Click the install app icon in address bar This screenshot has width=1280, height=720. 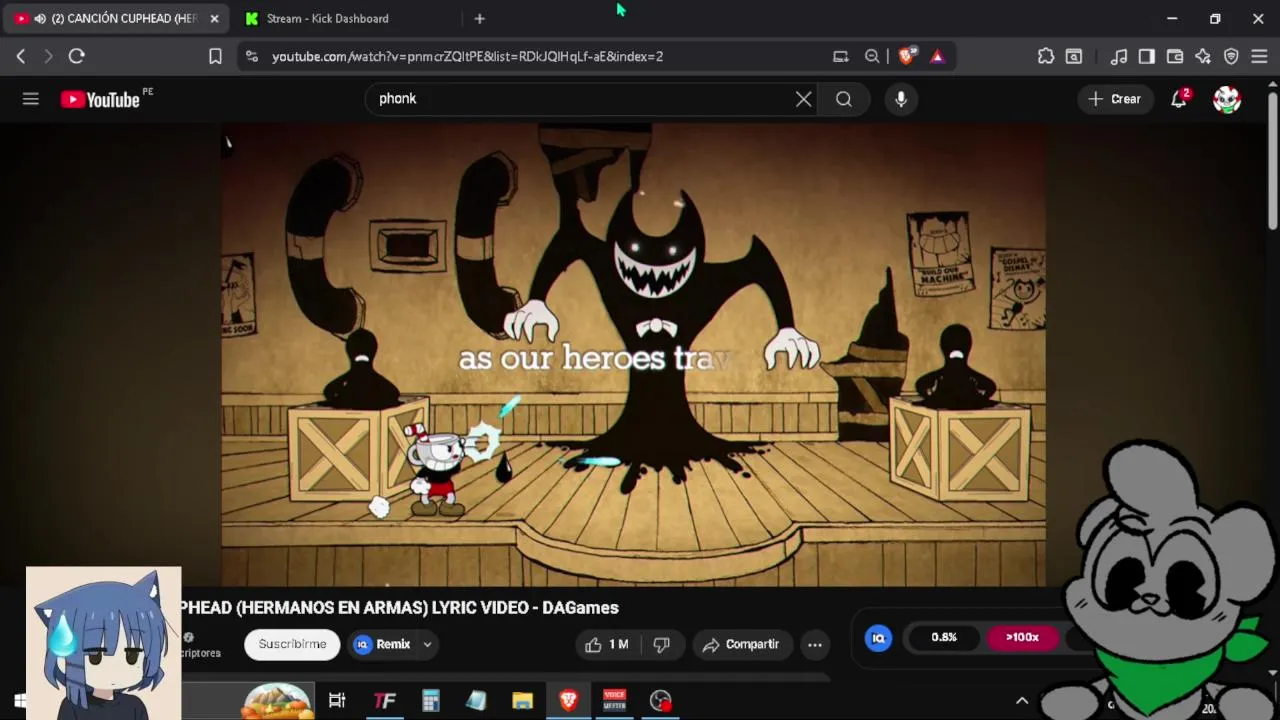point(841,57)
